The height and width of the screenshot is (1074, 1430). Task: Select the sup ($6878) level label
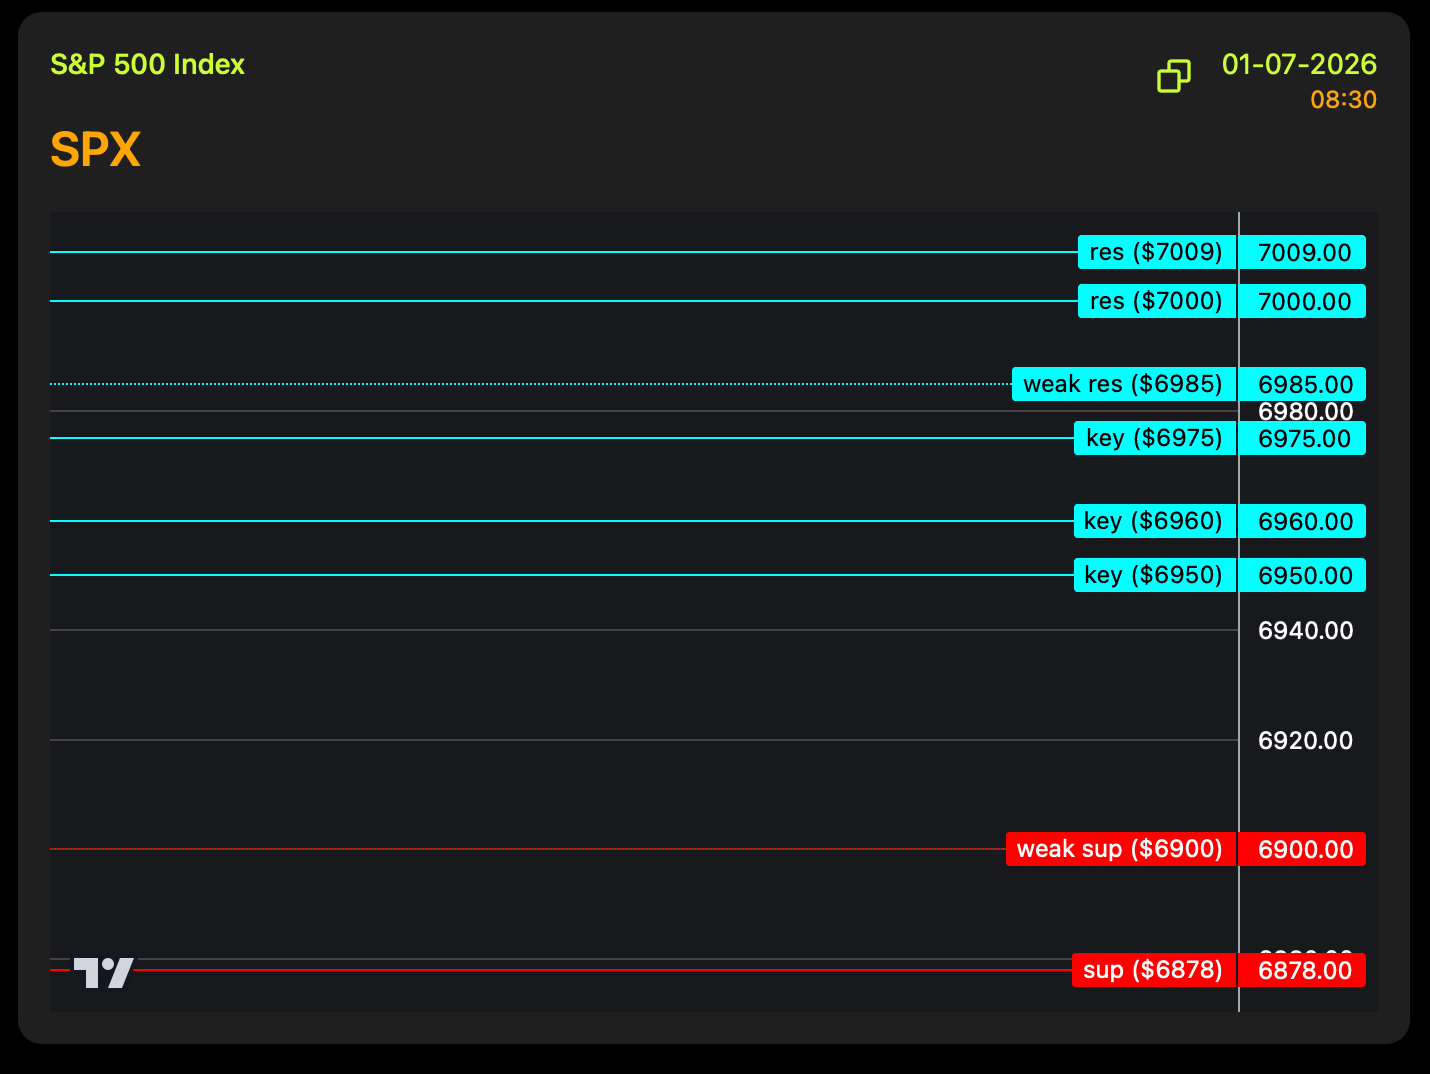click(x=1152, y=970)
